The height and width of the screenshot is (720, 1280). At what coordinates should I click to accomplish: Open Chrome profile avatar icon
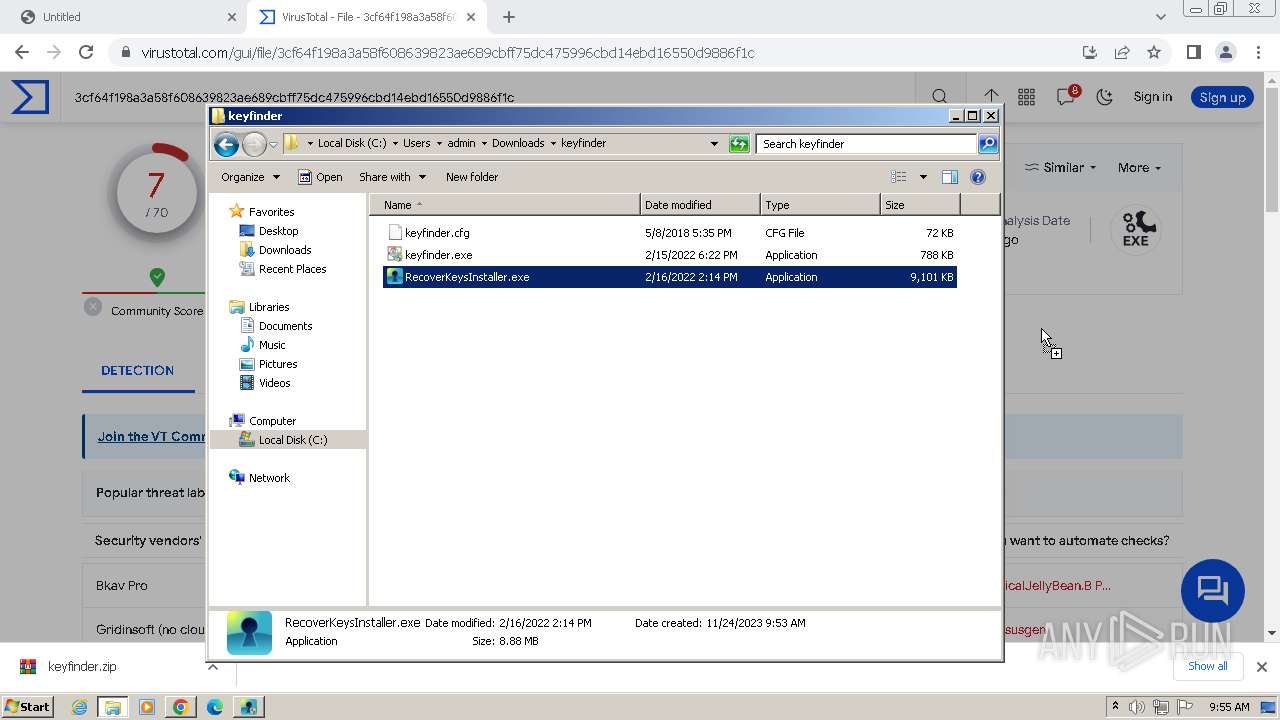(x=1226, y=52)
